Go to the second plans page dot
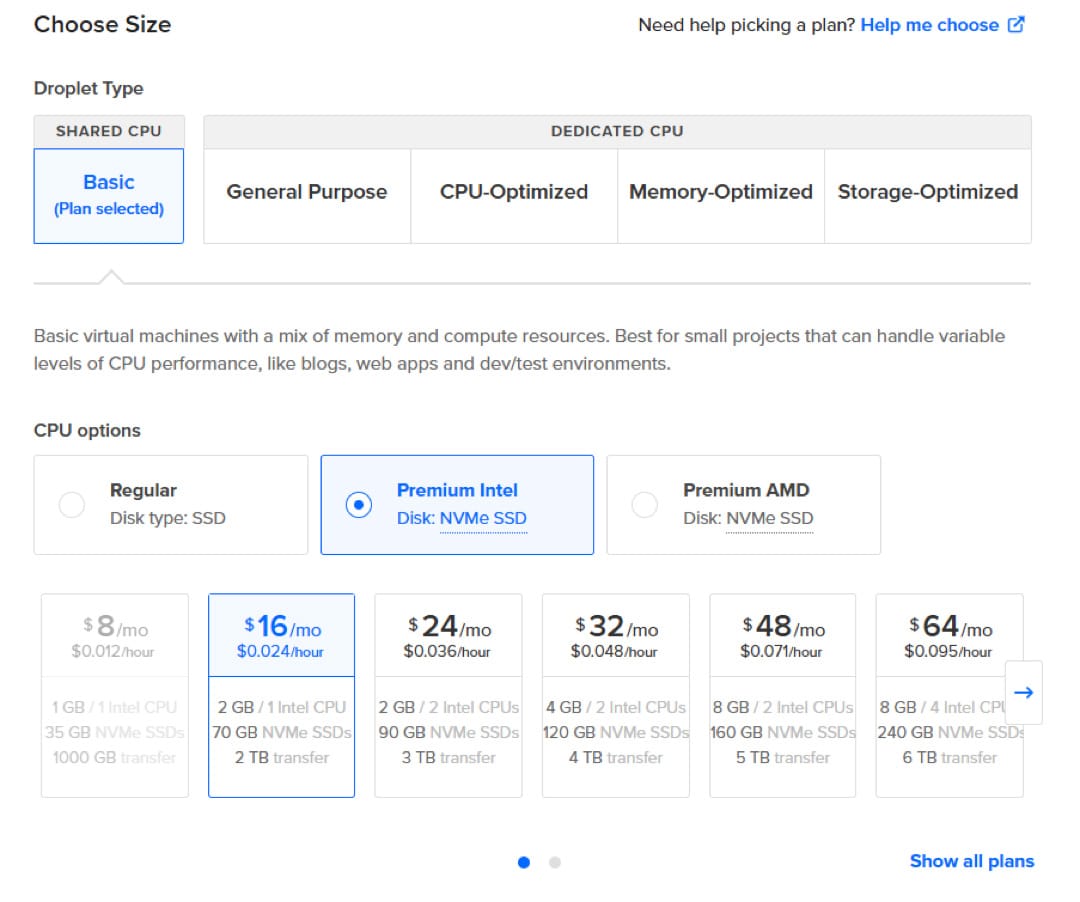 pyautogui.click(x=555, y=862)
